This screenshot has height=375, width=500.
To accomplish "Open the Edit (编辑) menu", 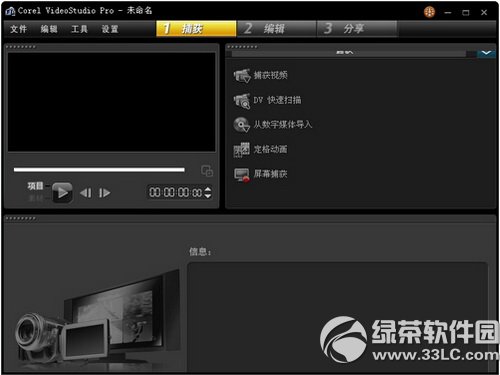I will 49,29.
